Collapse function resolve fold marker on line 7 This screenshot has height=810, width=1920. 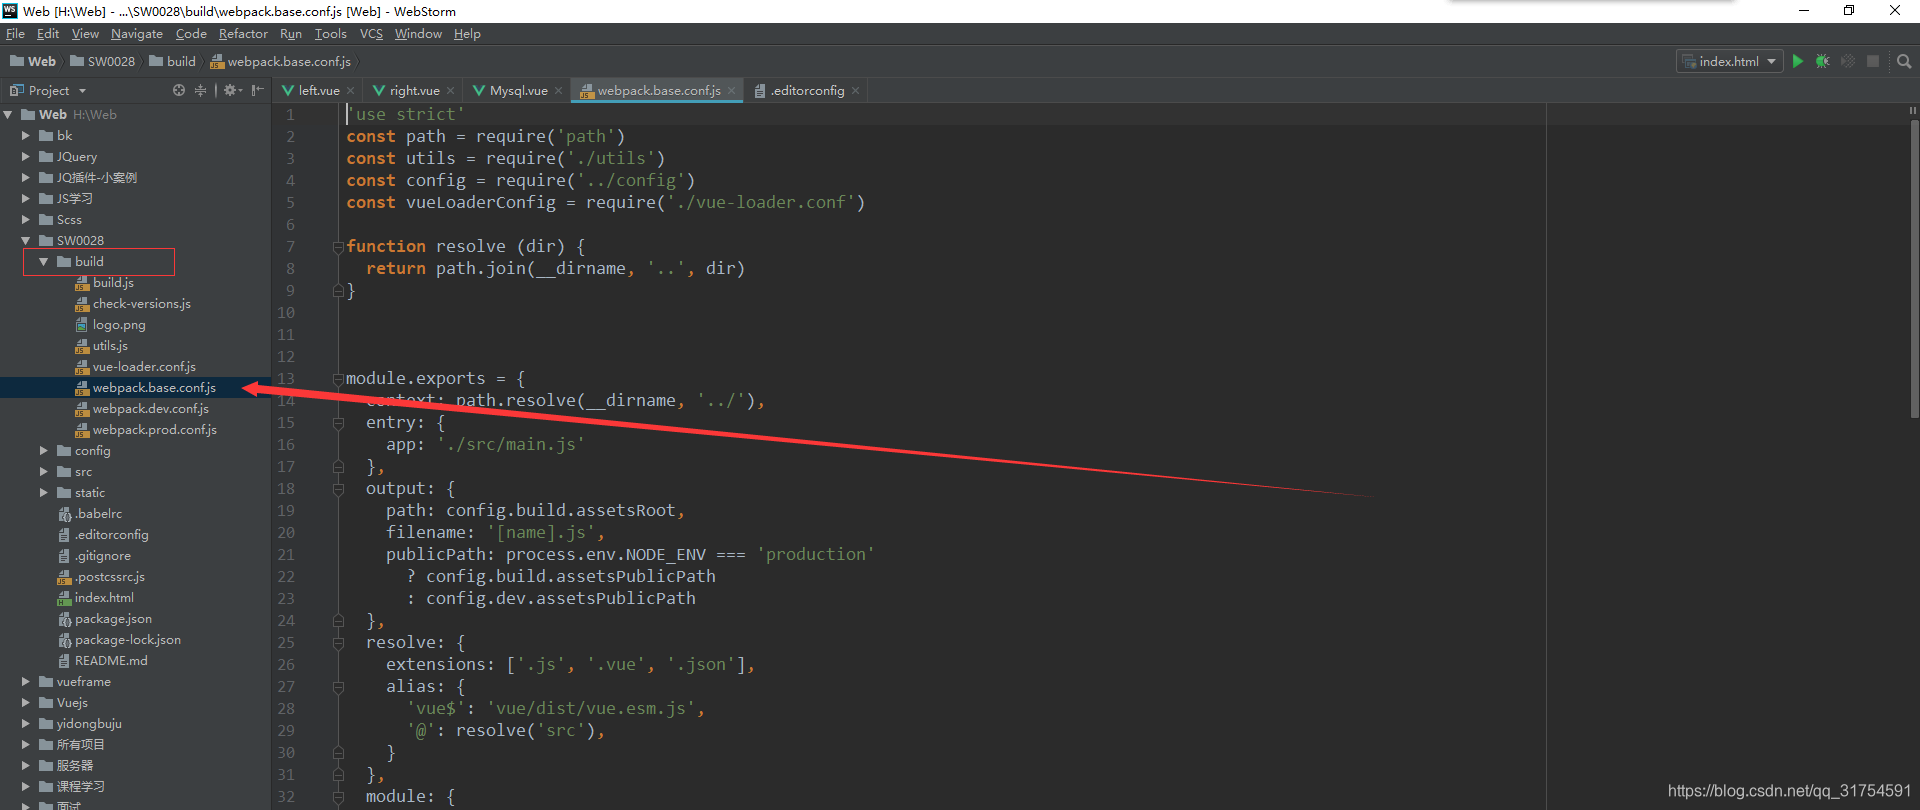pyautogui.click(x=338, y=246)
